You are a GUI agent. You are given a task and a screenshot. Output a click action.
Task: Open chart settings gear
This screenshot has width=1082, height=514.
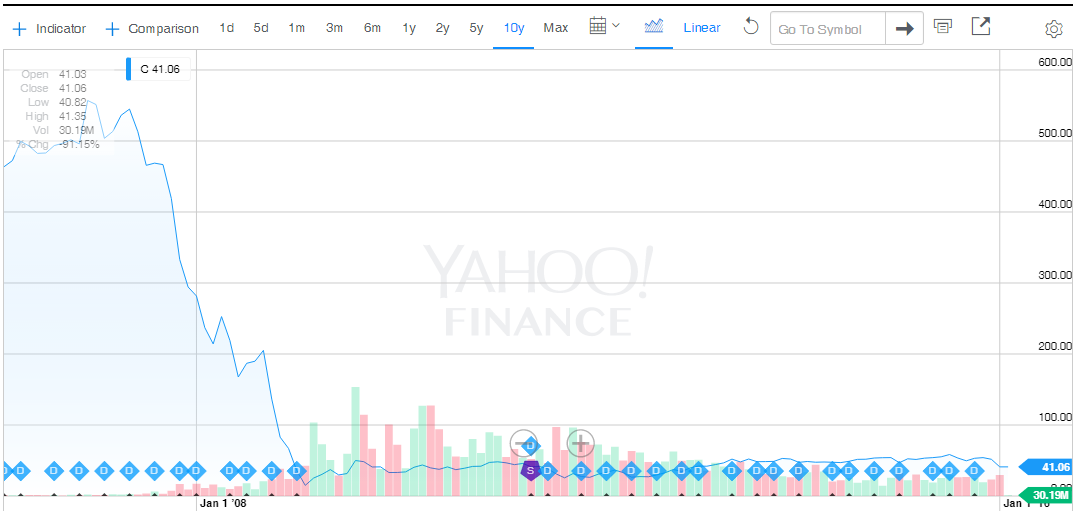point(1053,29)
